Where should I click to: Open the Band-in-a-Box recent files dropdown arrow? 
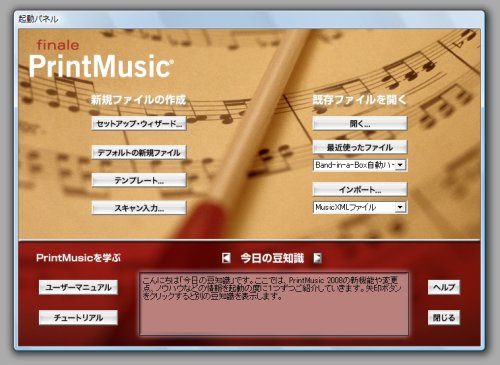click(x=400, y=165)
